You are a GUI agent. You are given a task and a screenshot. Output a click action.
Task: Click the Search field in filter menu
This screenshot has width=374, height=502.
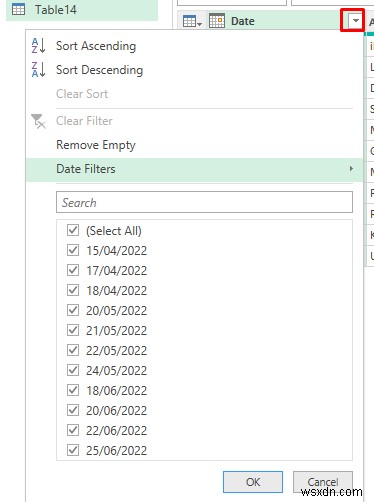[204, 202]
